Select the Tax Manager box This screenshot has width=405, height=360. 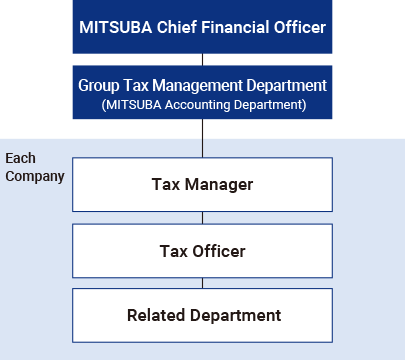coord(202,185)
